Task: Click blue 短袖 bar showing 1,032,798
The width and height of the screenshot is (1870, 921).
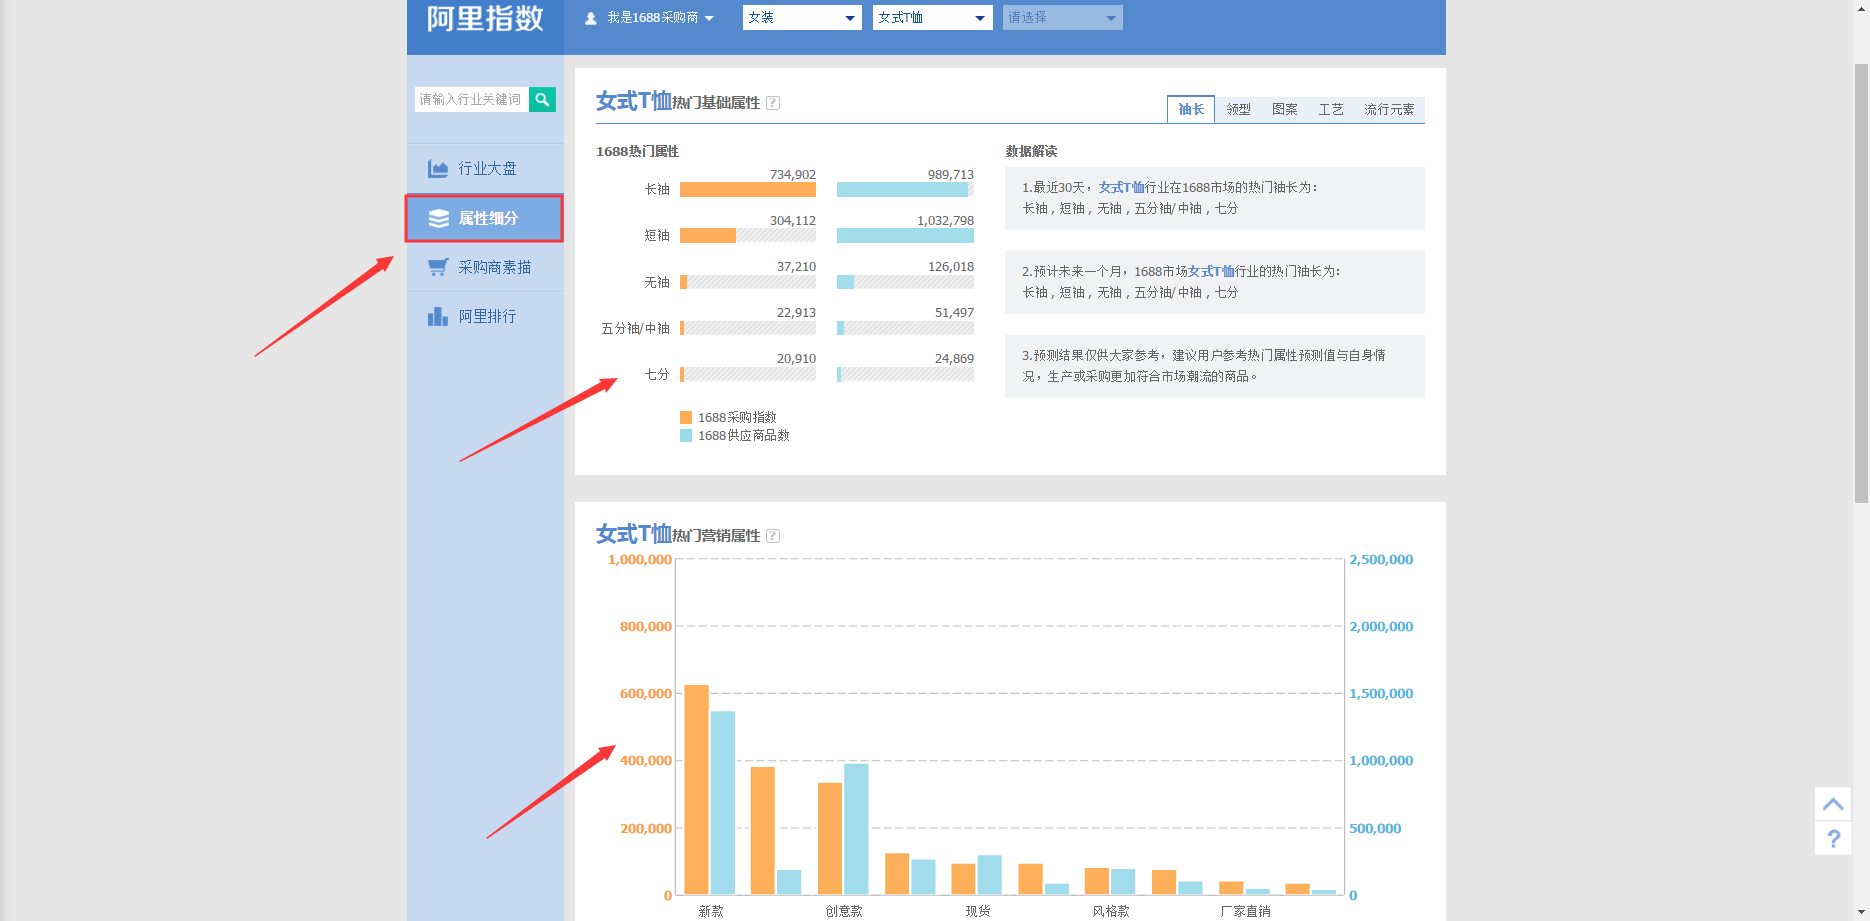Action: (905, 235)
